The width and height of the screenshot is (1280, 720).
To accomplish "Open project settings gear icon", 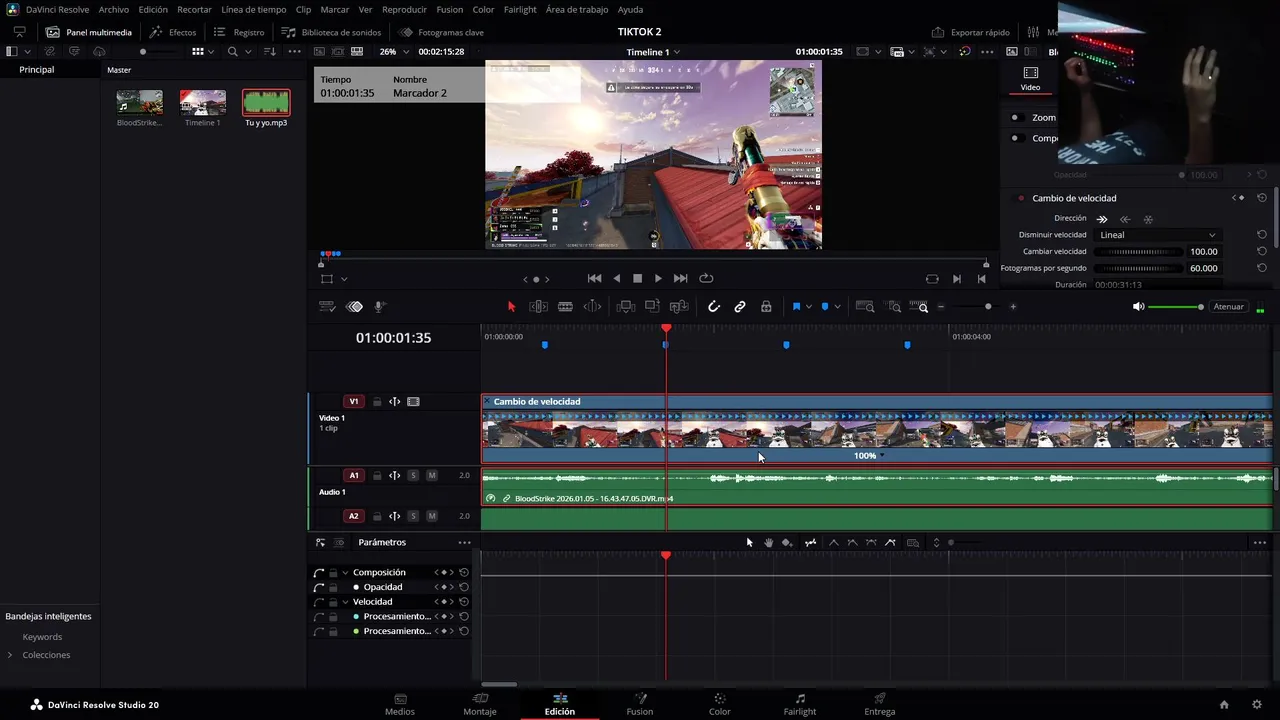I will click(x=1257, y=705).
